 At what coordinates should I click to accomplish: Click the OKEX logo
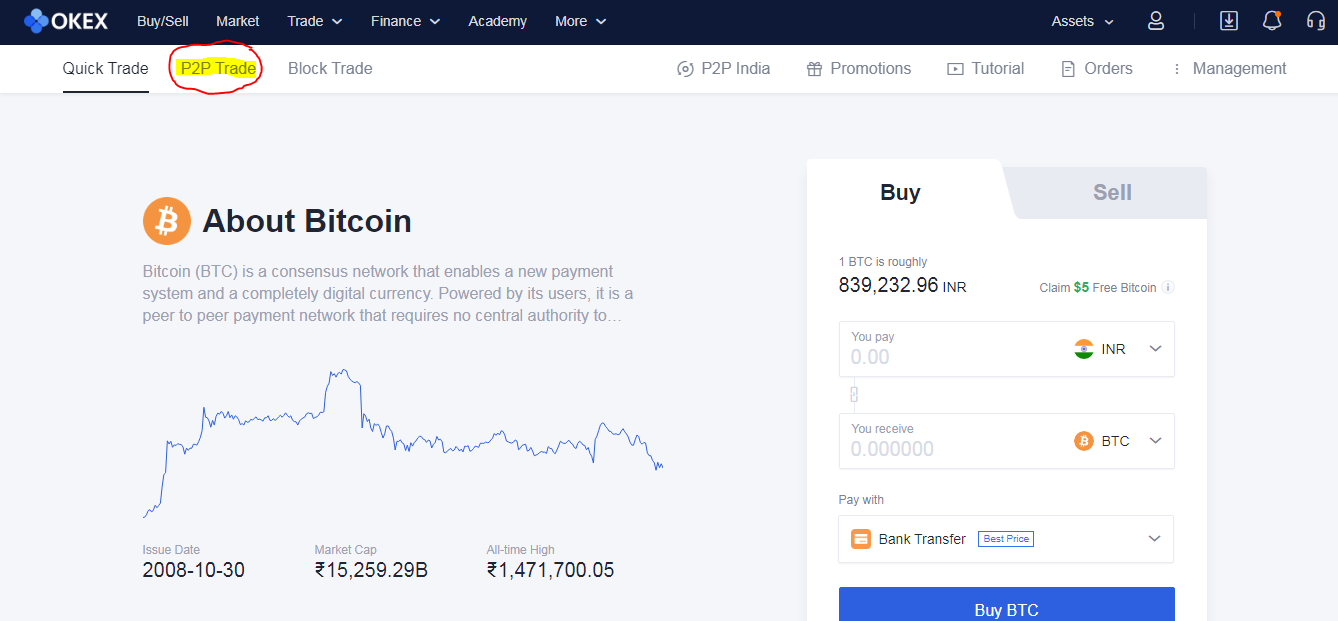coord(66,21)
